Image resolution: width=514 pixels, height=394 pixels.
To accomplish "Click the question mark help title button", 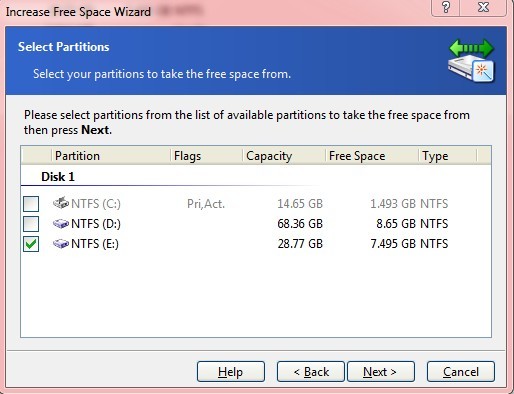I will tap(446, 7).
